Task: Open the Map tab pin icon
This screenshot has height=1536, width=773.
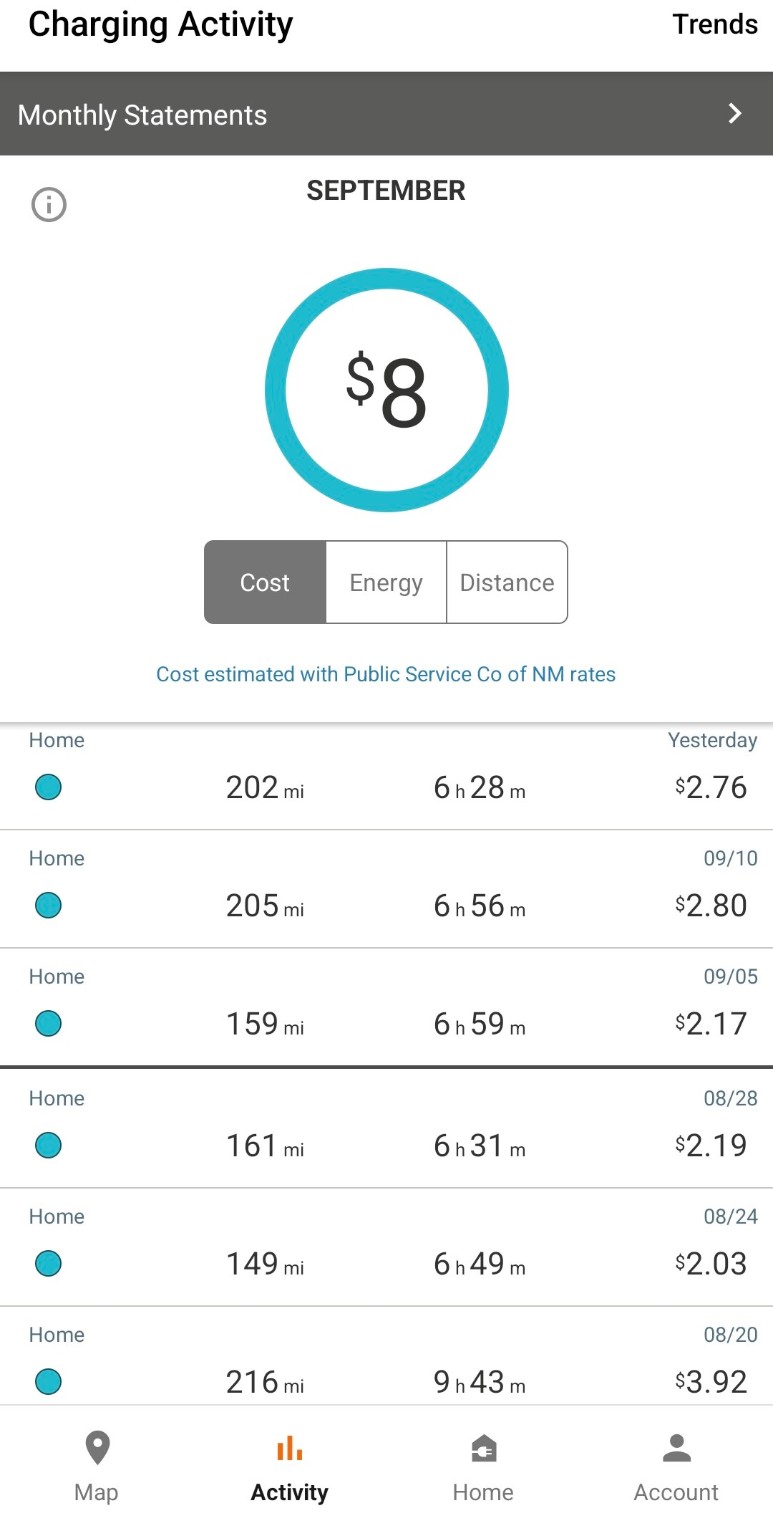Action: [97, 1447]
